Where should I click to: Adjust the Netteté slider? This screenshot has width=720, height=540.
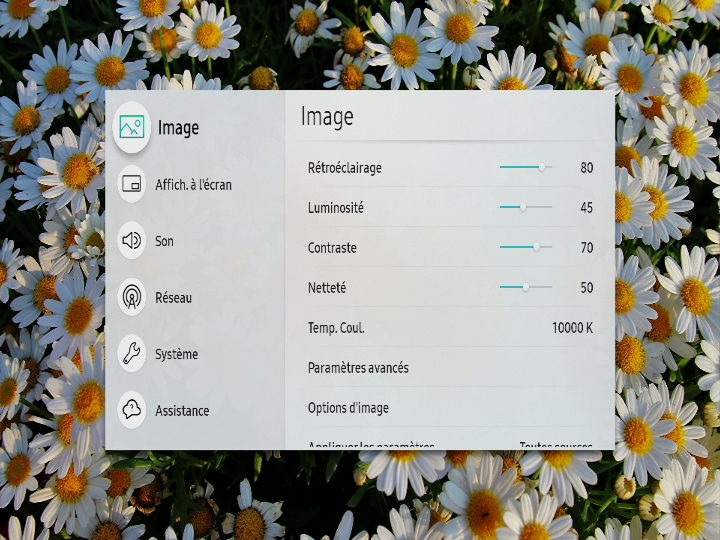pyautogui.click(x=525, y=287)
